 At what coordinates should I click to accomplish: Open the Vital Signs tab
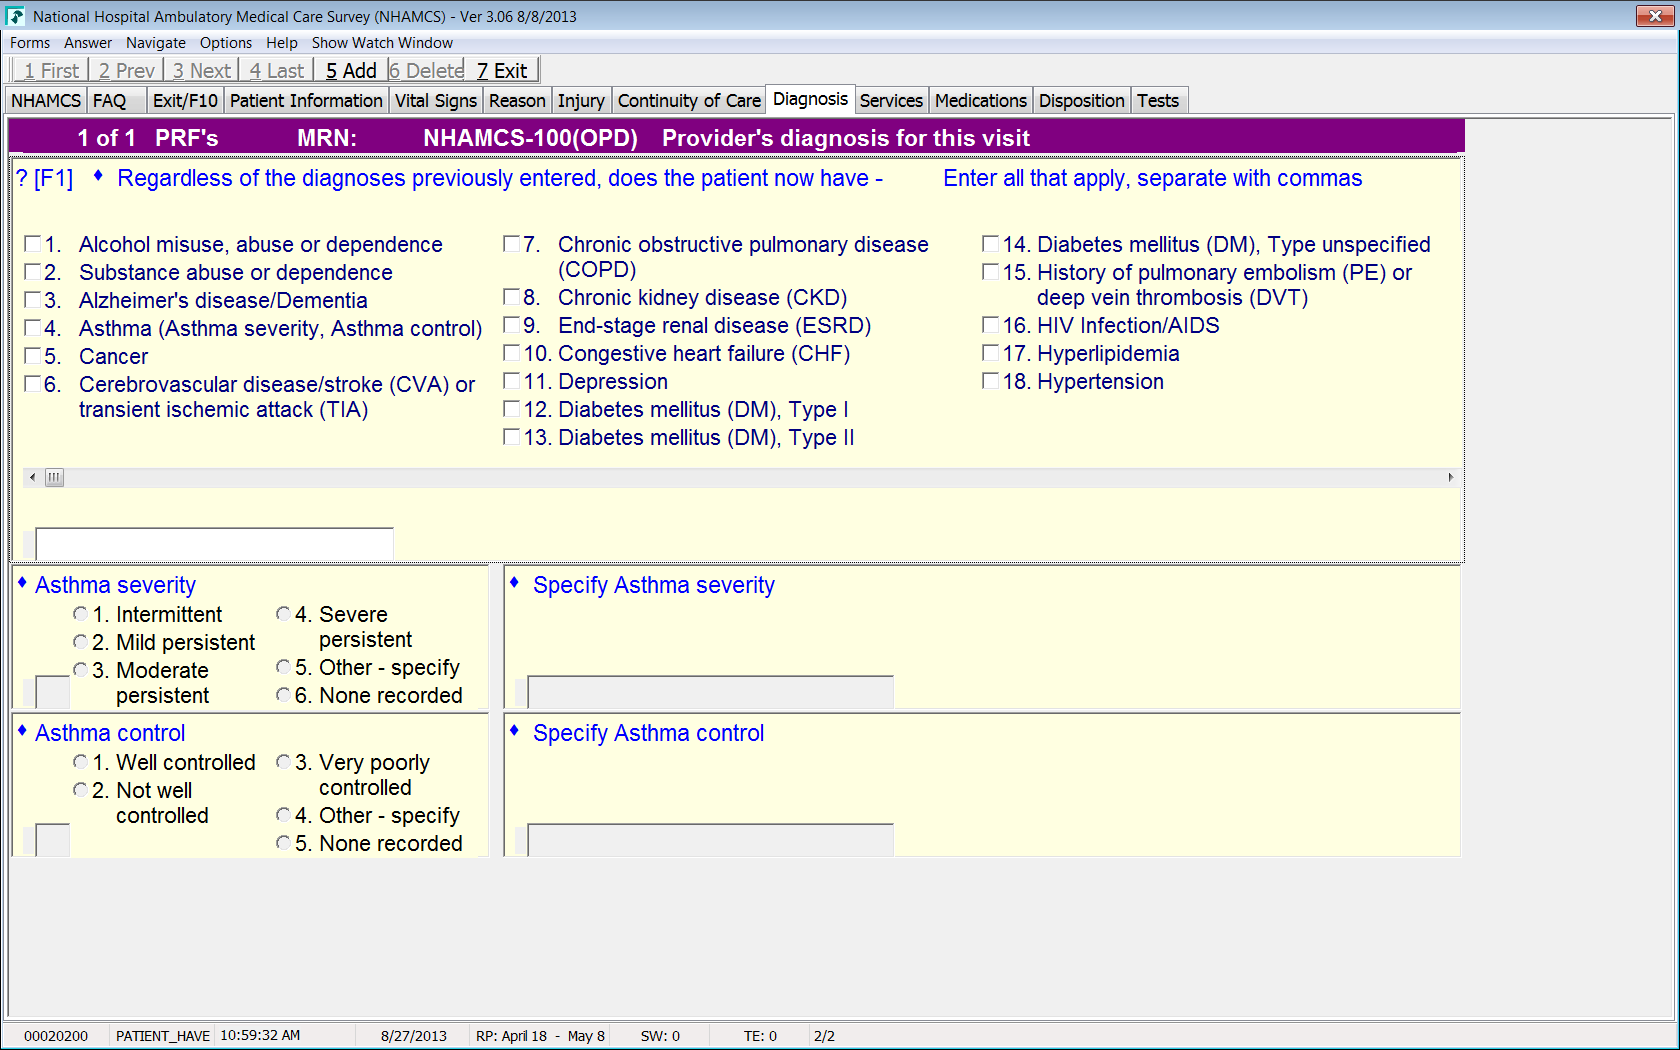click(436, 101)
